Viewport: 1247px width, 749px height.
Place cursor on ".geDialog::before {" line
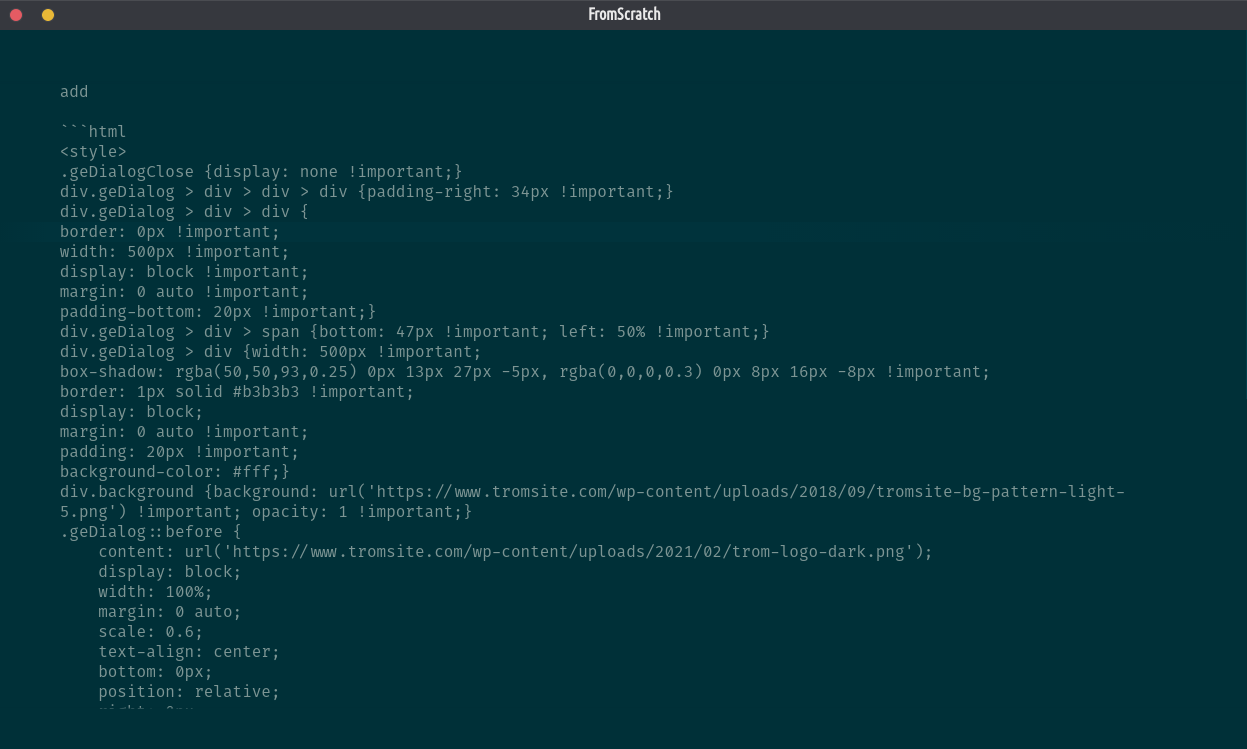(x=150, y=532)
